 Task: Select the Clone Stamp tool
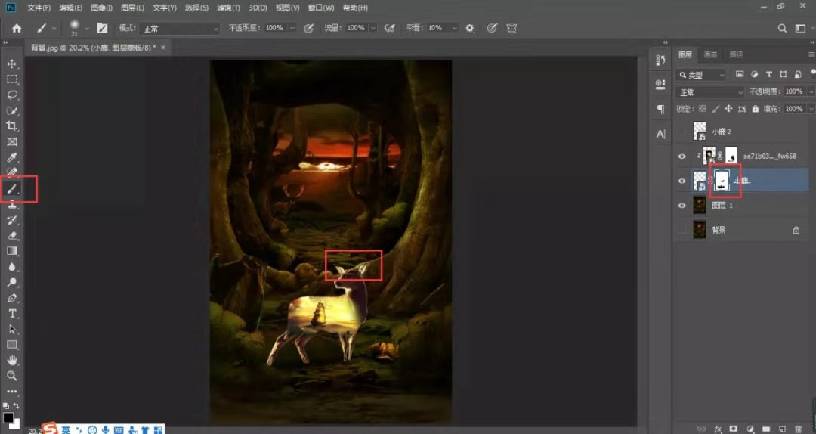coord(12,205)
